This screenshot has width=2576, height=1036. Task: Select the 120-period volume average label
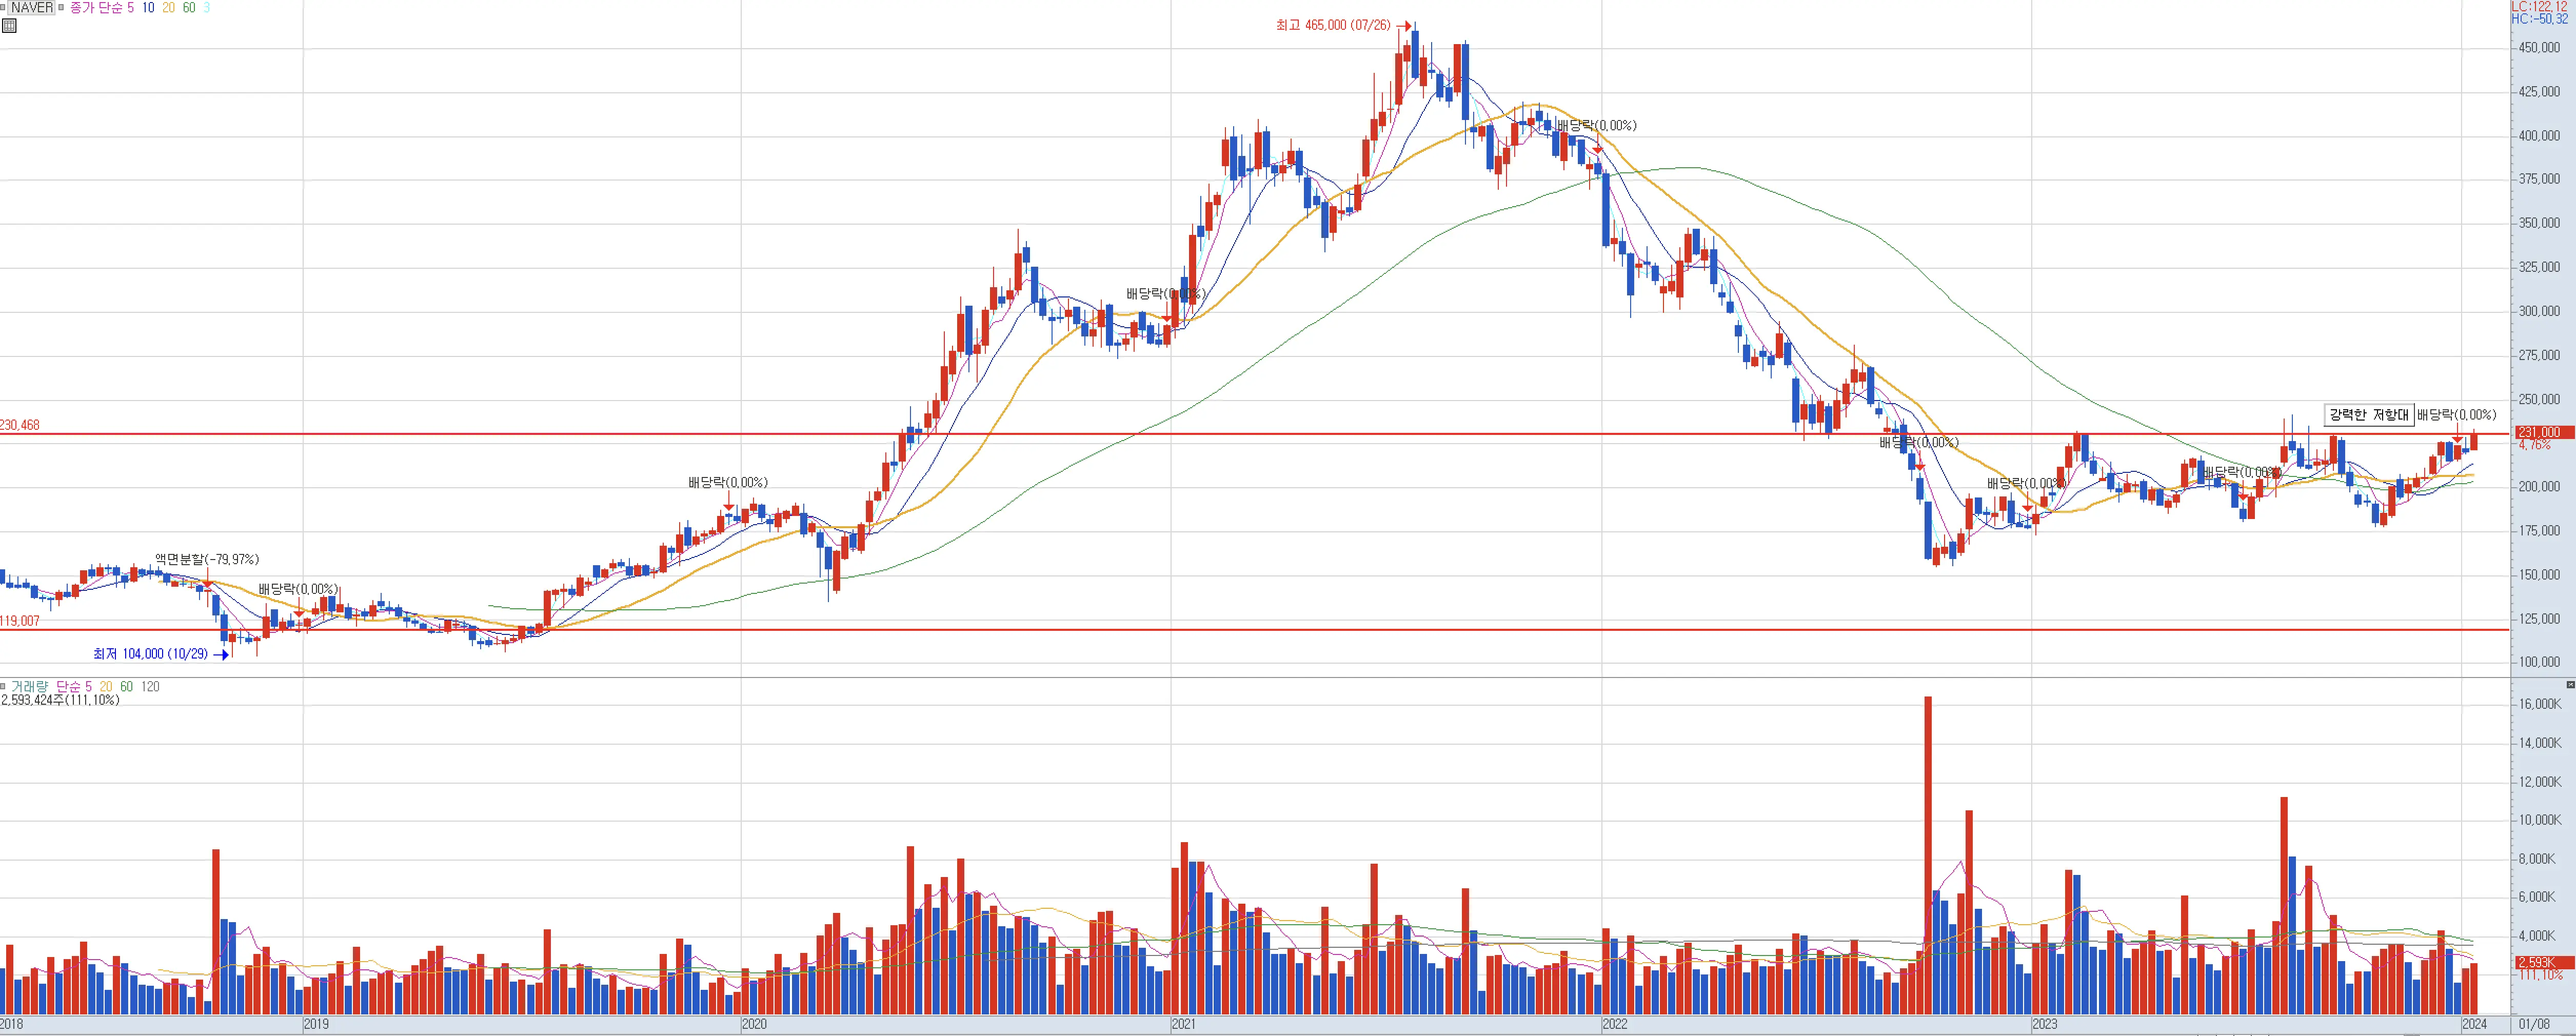pyautogui.click(x=150, y=687)
